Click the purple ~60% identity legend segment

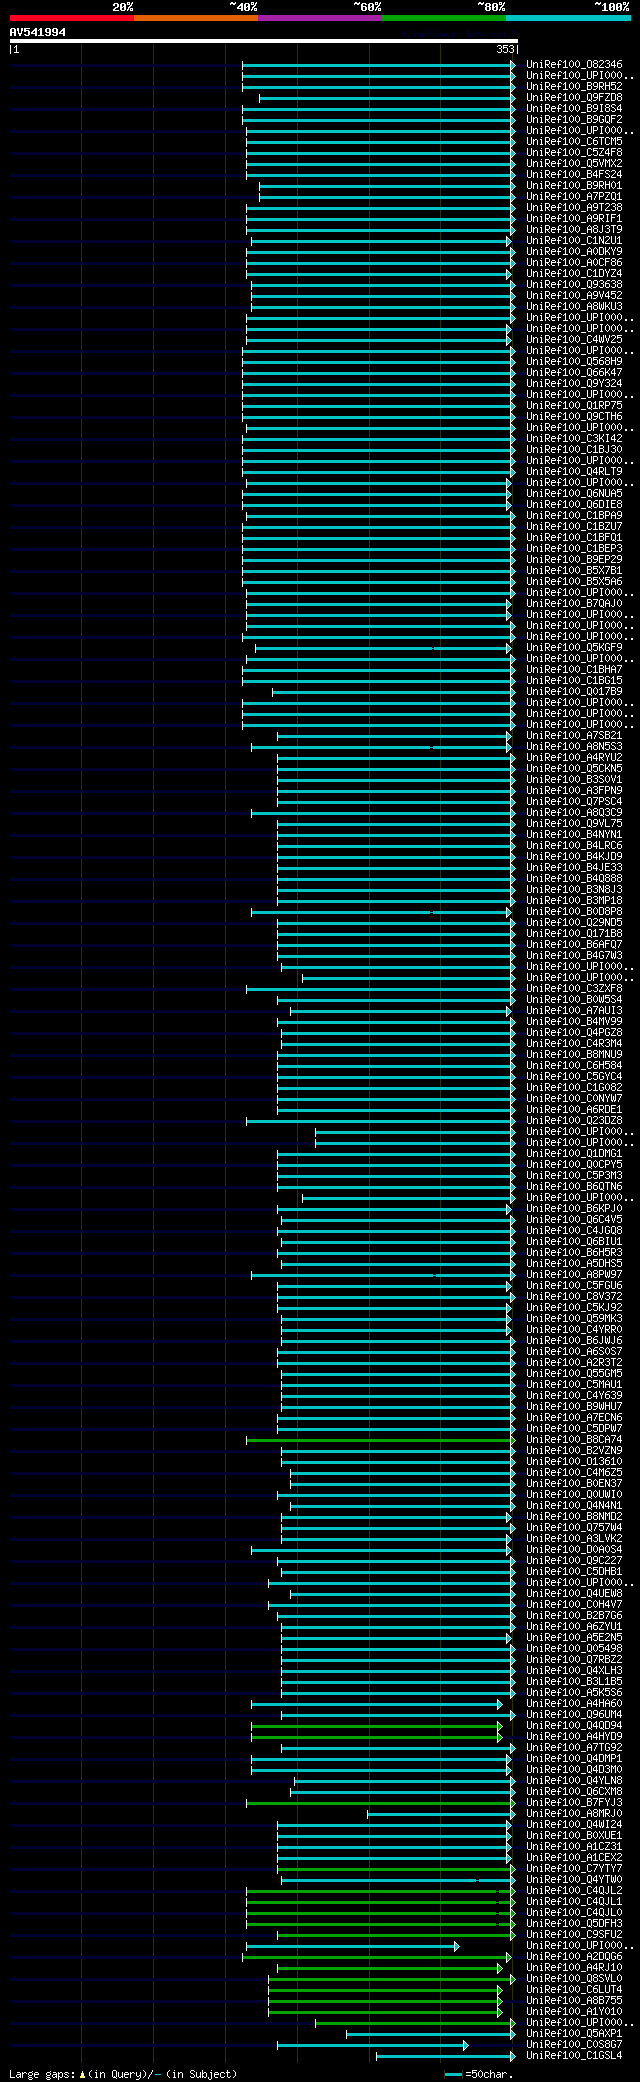320,18
